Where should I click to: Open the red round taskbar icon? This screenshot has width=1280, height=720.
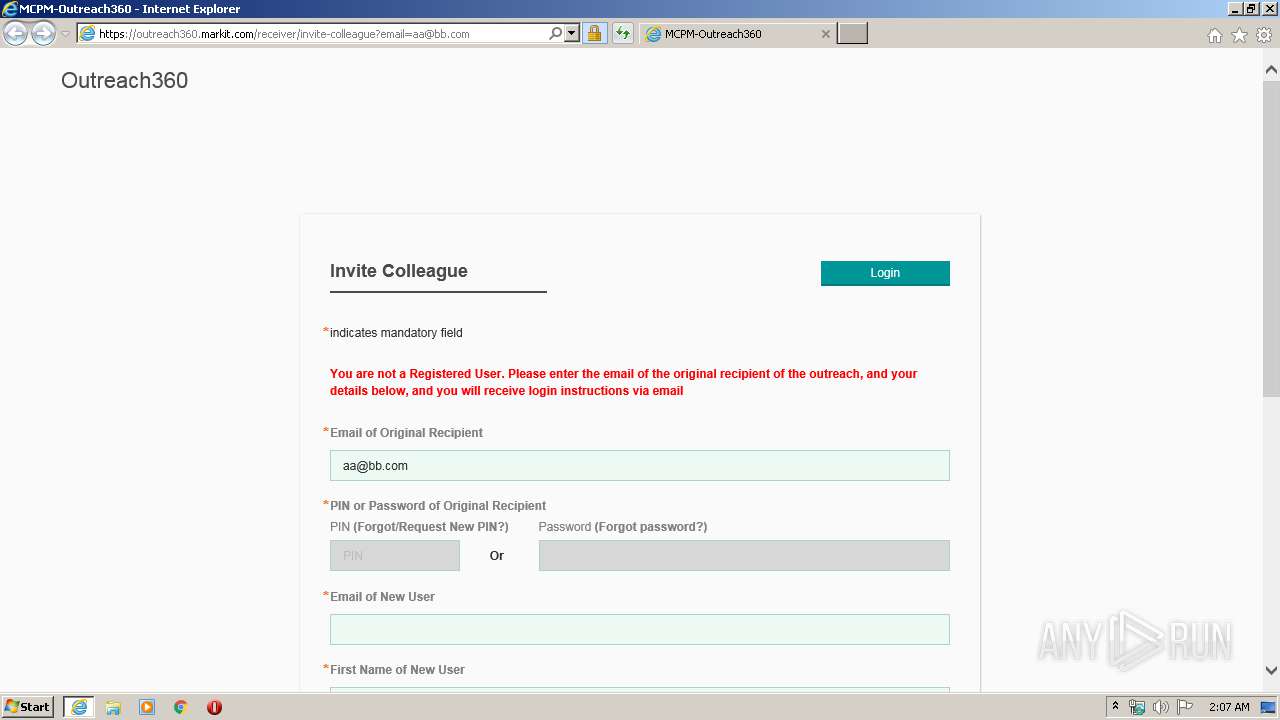pyautogui.click(x=214, y=707)
